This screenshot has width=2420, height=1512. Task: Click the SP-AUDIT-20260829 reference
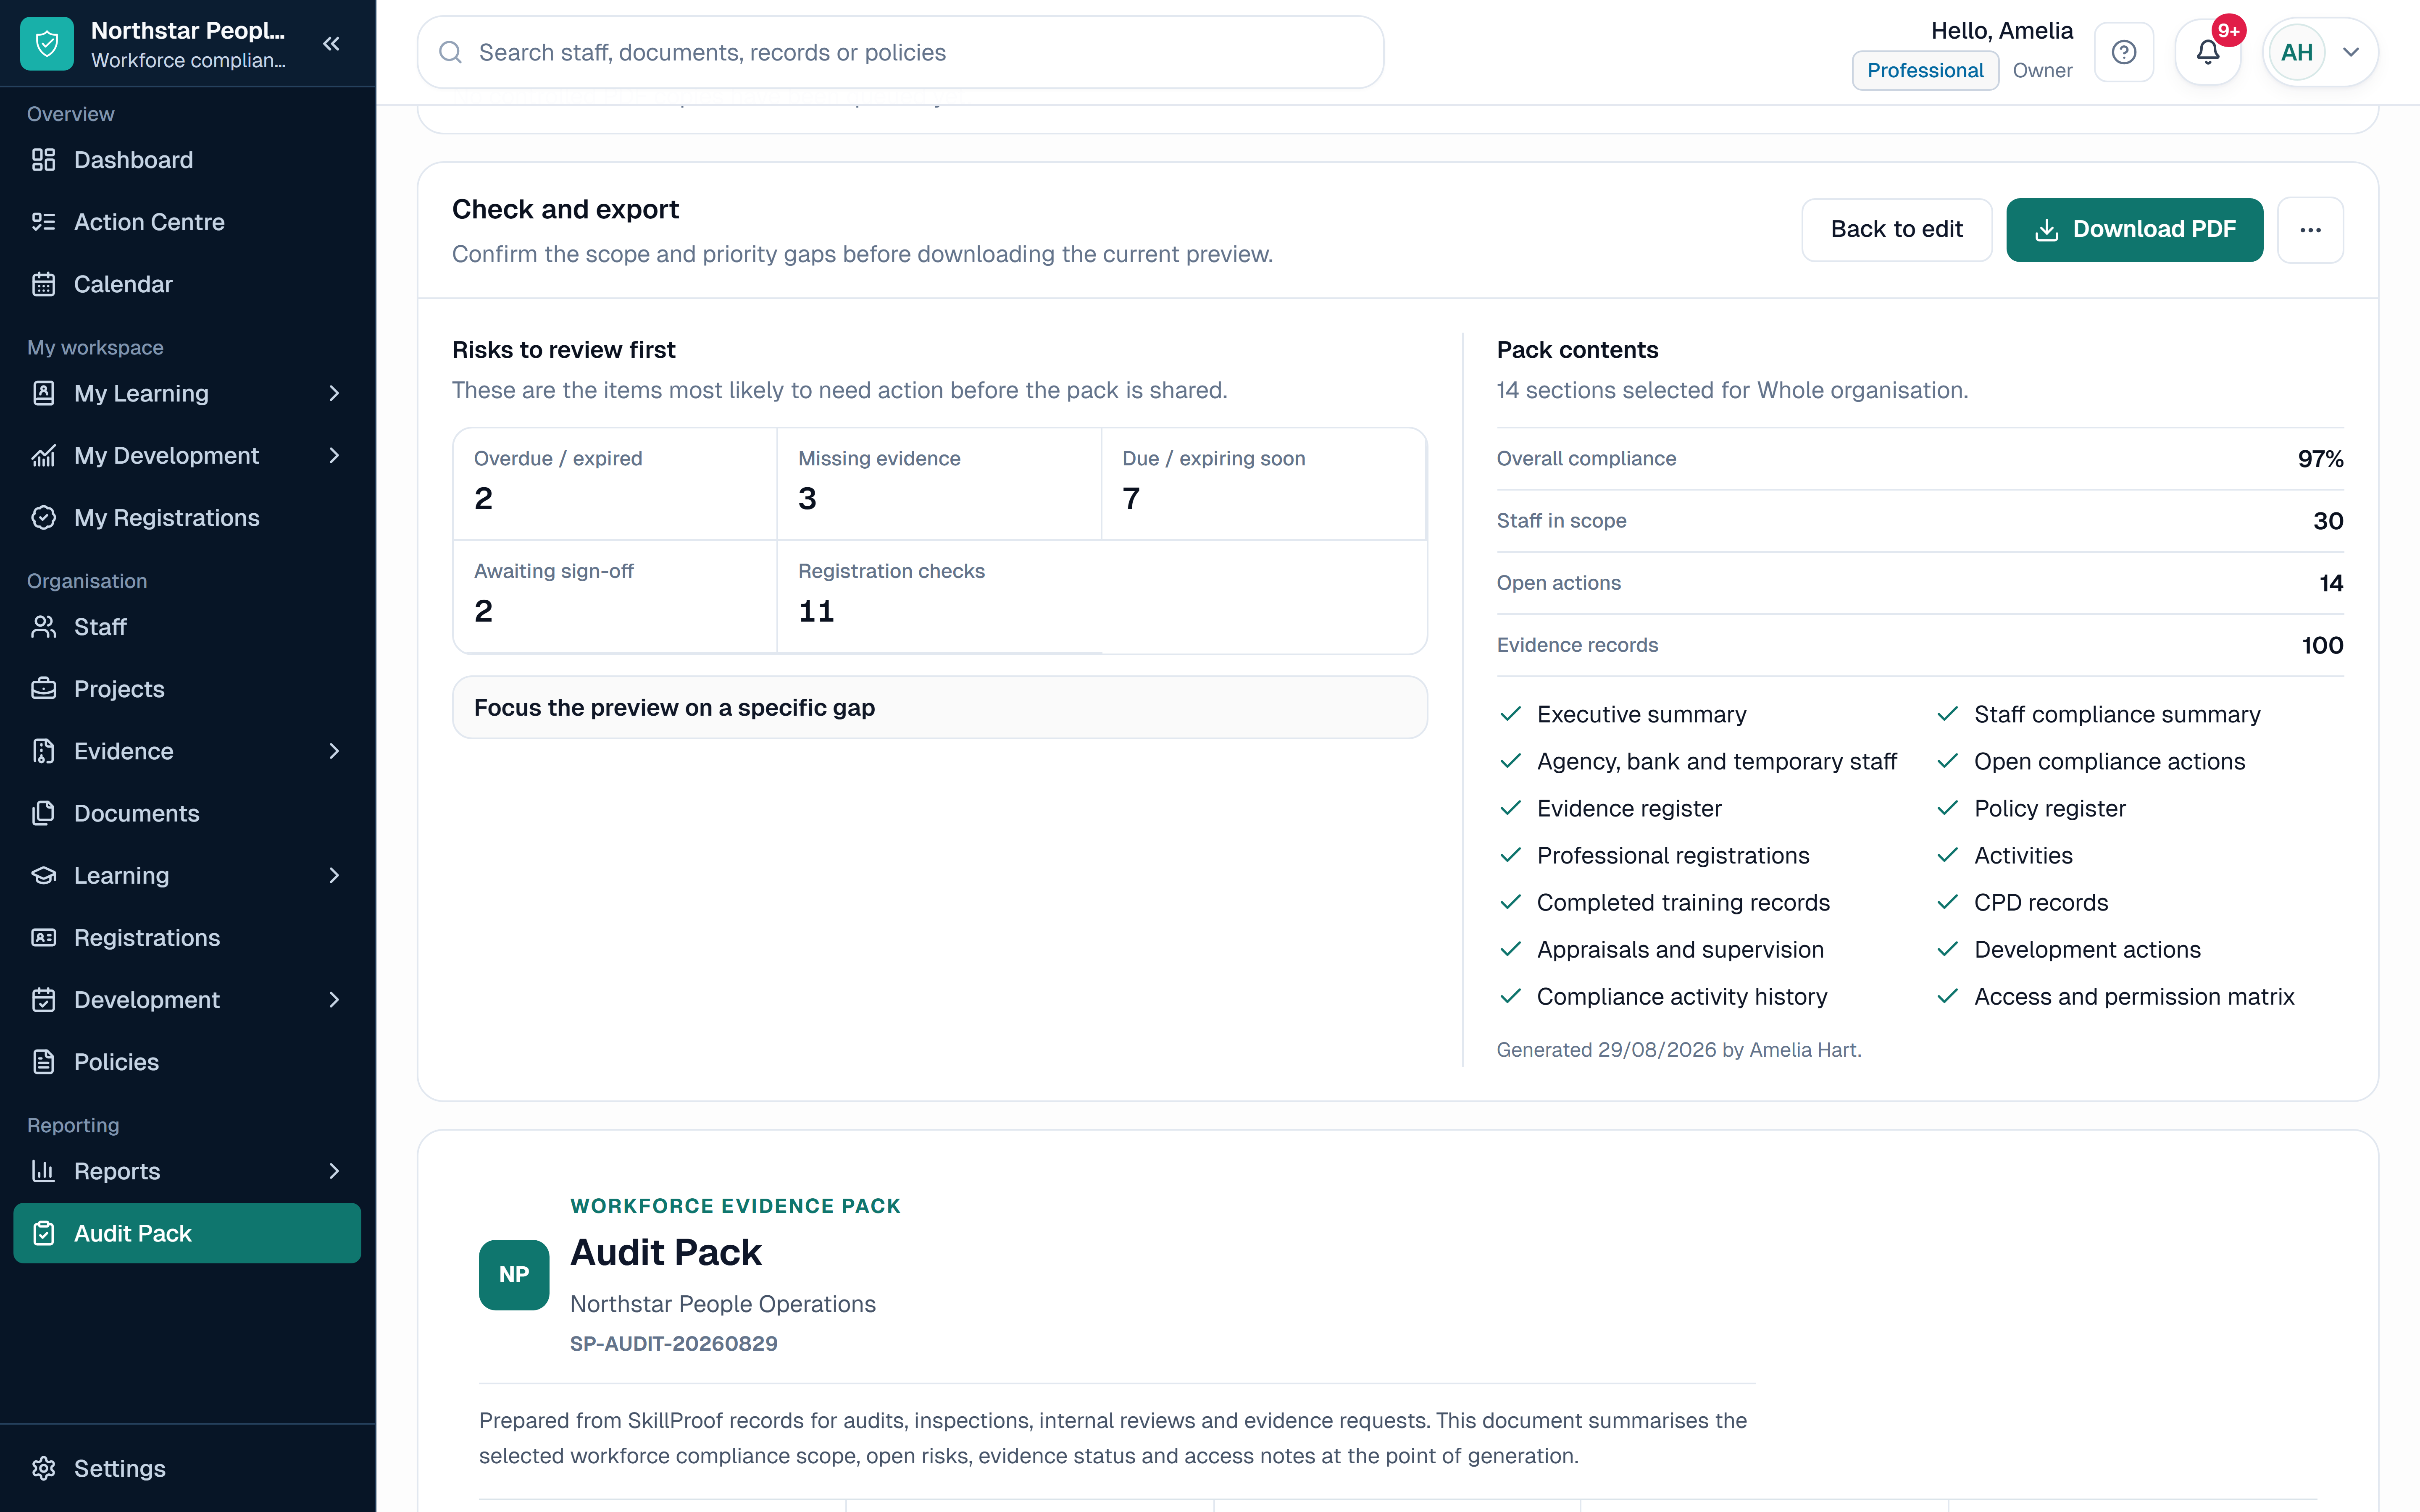(x=673, y=1343)
